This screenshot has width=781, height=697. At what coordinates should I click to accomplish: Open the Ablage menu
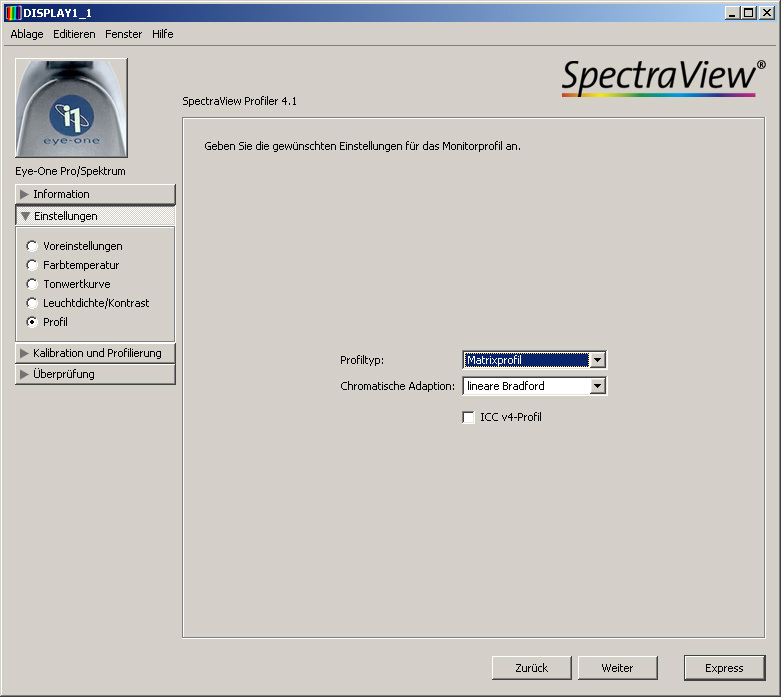pos(27,34)
